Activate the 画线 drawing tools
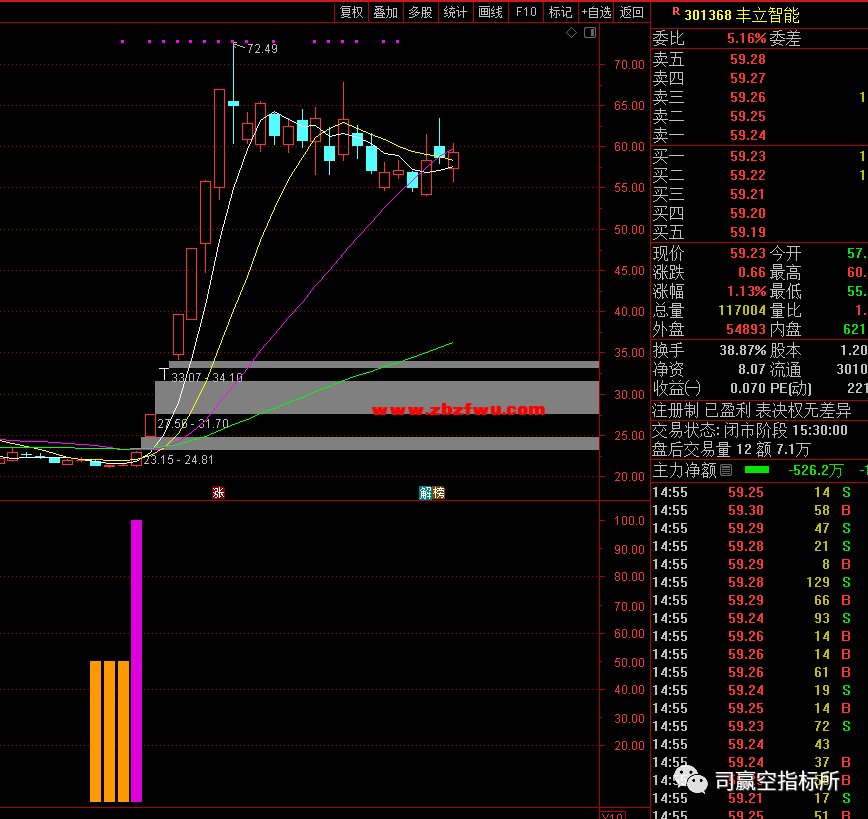 490,12
